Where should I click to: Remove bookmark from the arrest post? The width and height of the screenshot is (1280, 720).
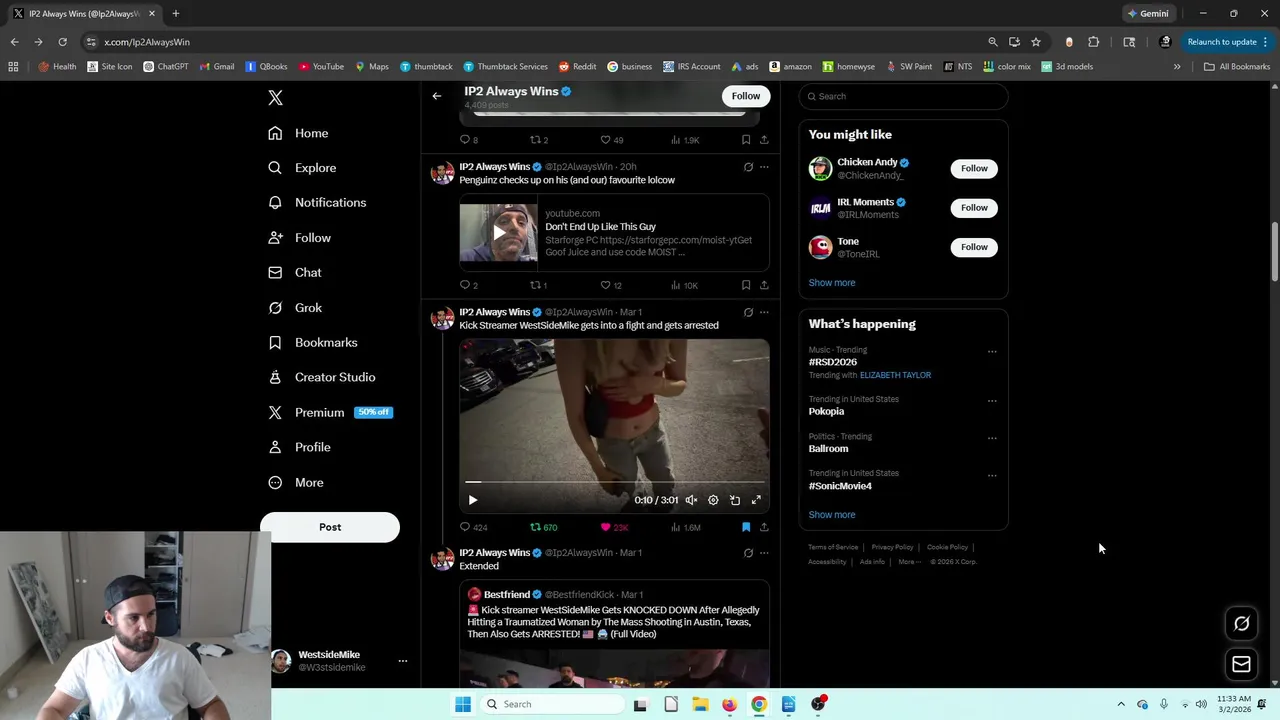click(746, 527)
